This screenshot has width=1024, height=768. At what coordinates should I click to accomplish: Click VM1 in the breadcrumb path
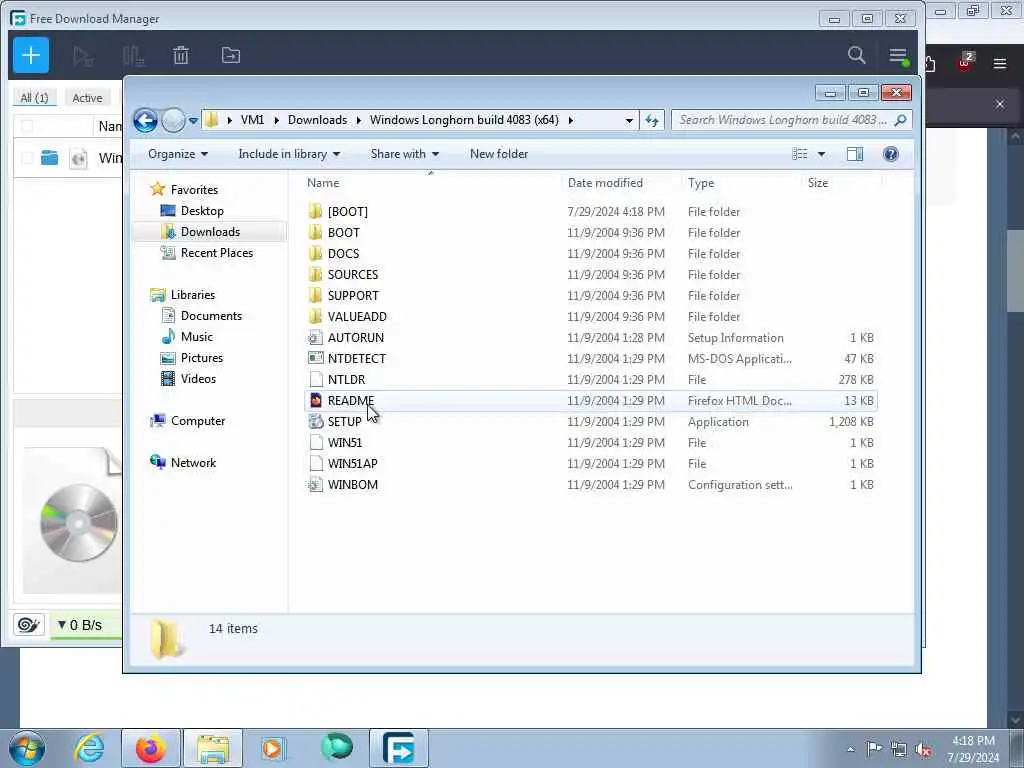[x=252, y=120]
